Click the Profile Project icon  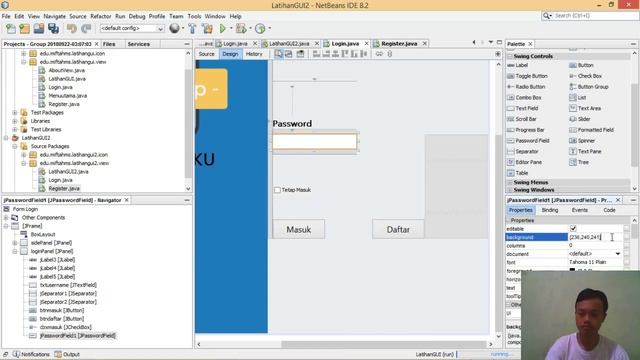pyautogui.click(x=260, y=28)
